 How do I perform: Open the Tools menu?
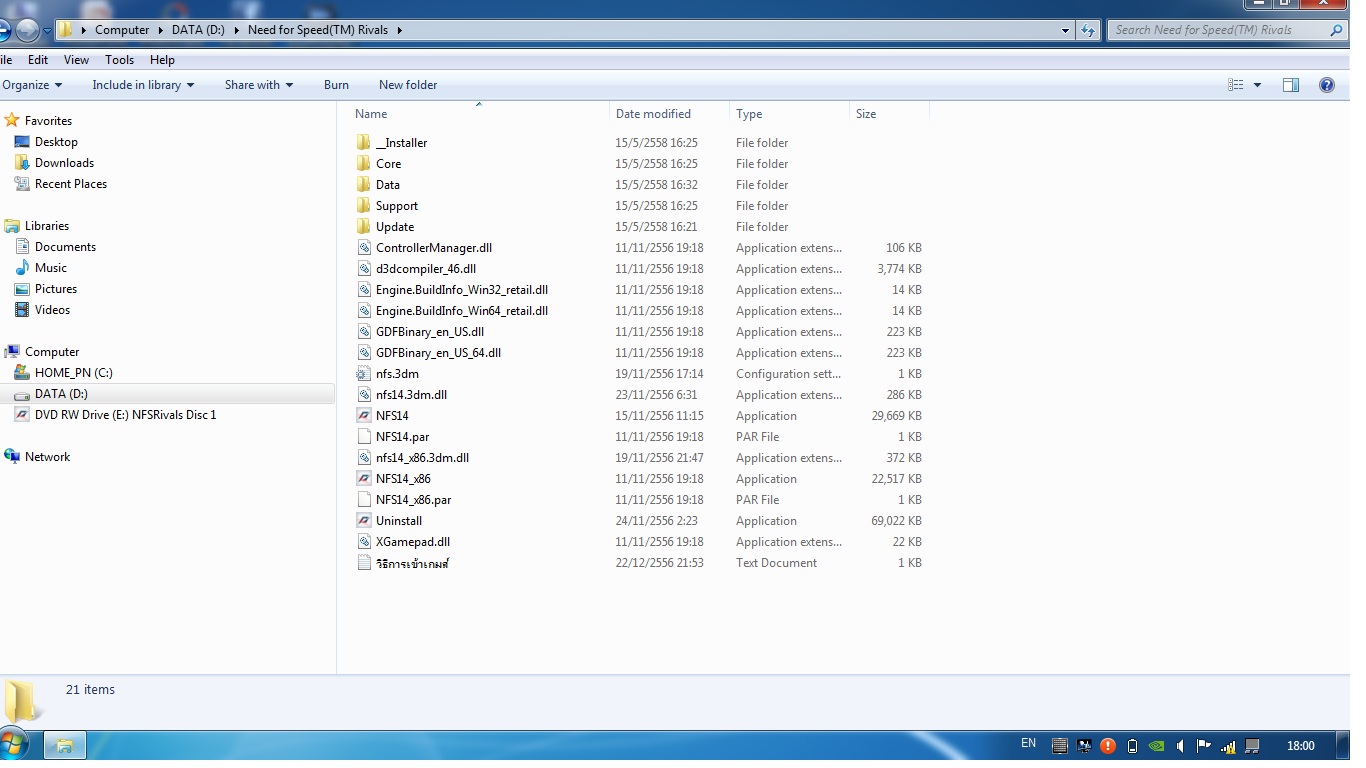tap(119, 60)
